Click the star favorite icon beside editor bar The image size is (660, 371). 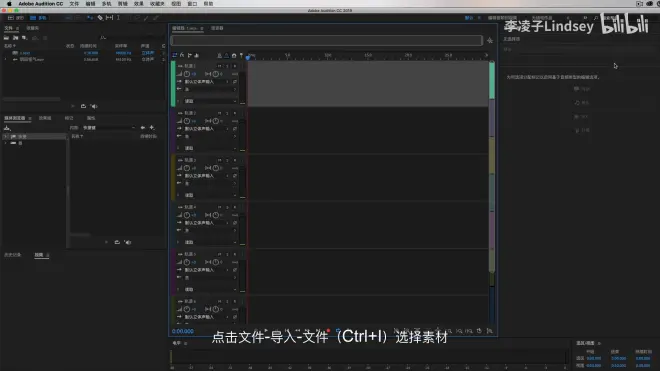click(x=490, y=41)
